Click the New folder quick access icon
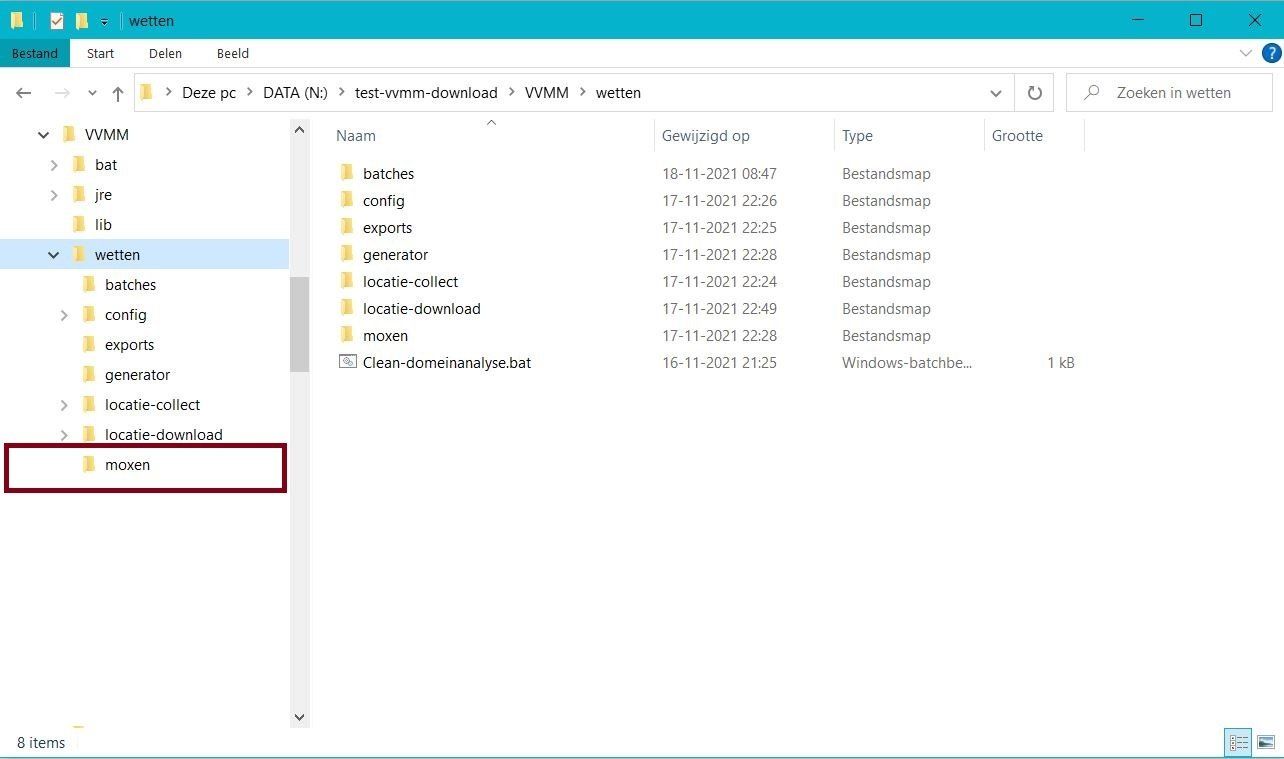This screenshot has width=1284, height=759. [x=82, y=20]
